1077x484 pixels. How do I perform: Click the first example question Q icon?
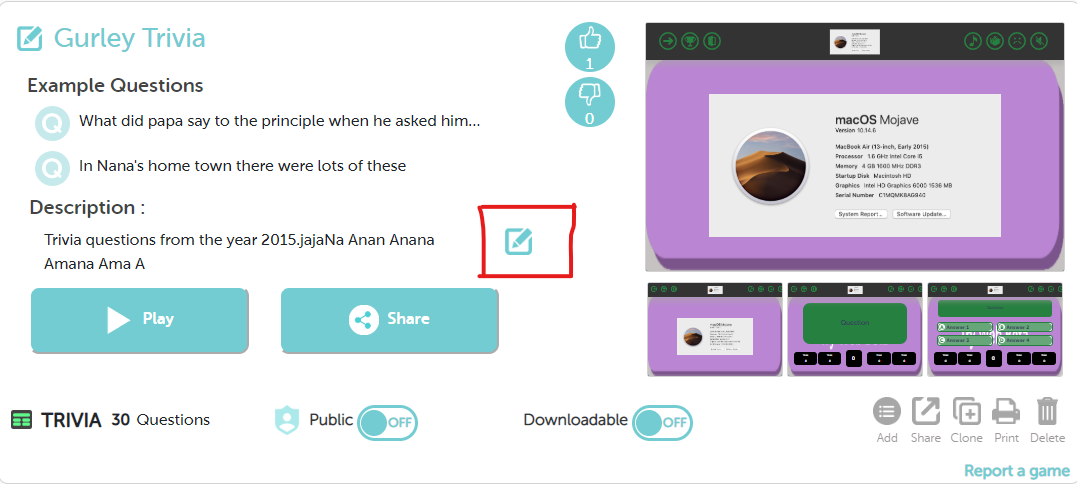tap(52, 124)
